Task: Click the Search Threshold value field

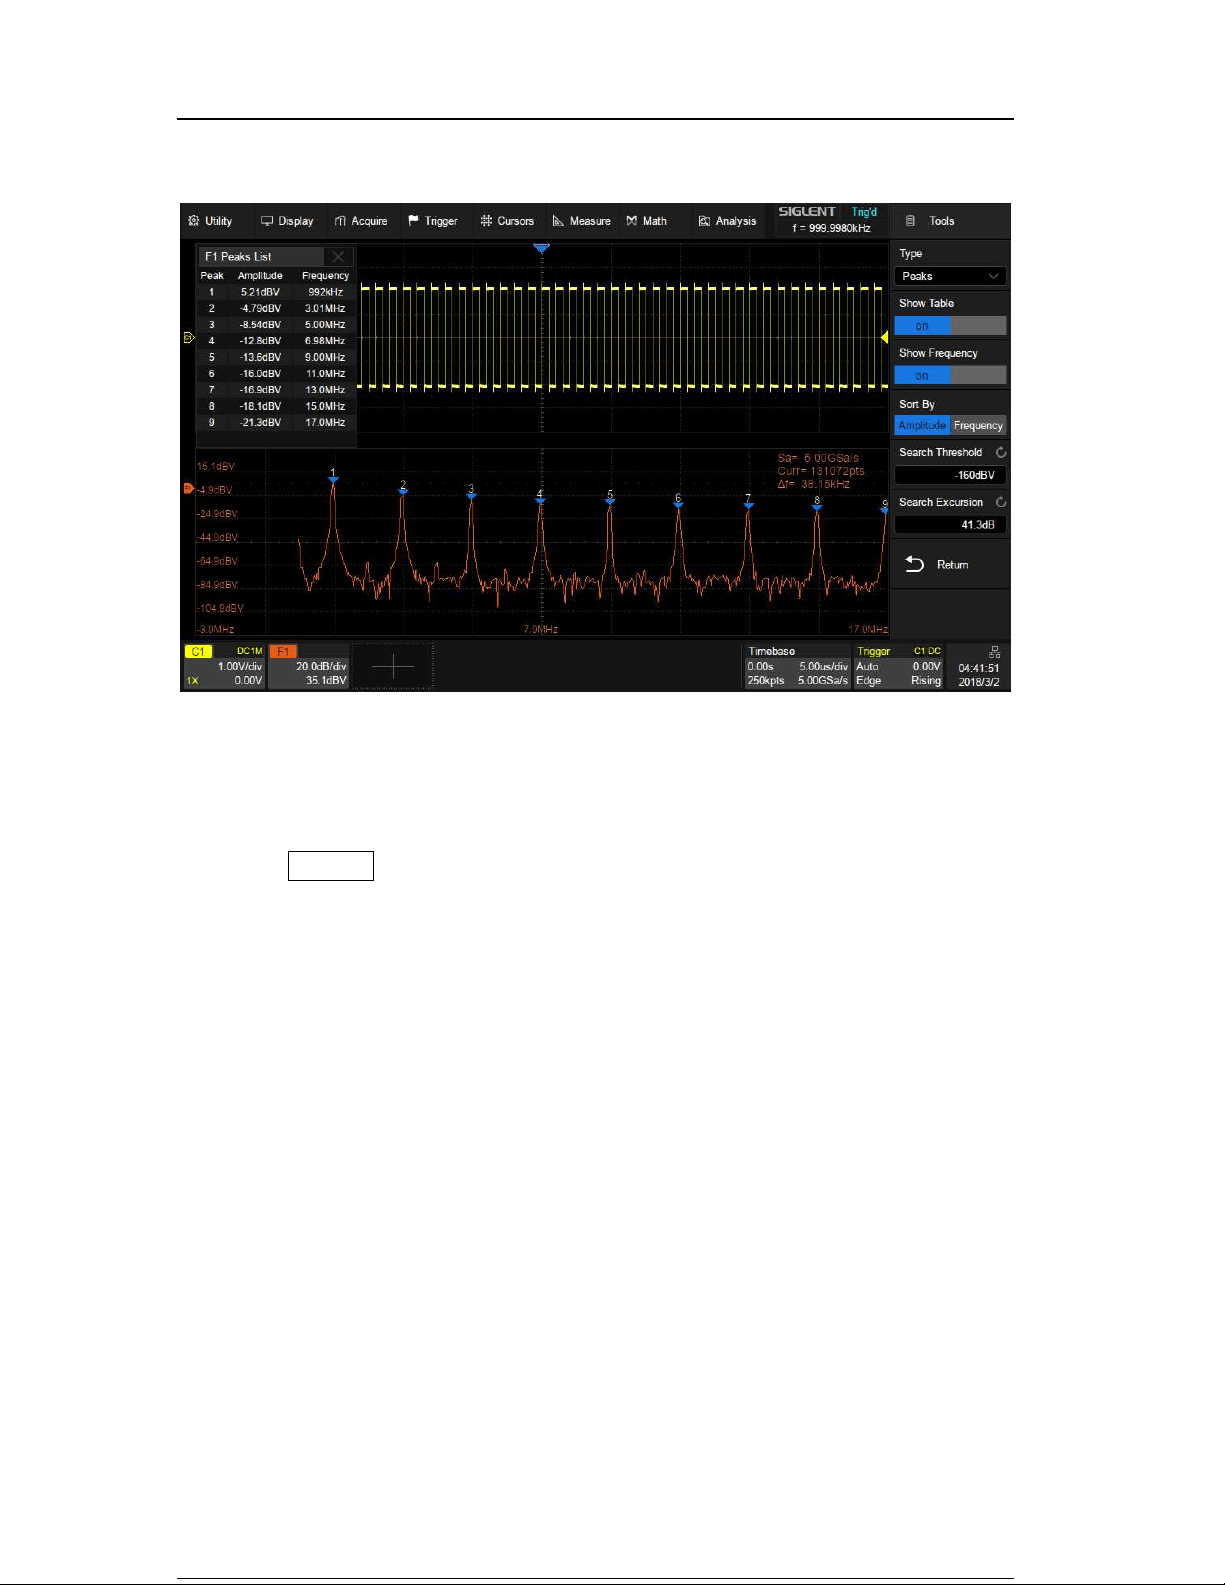Action: (950, 475)
